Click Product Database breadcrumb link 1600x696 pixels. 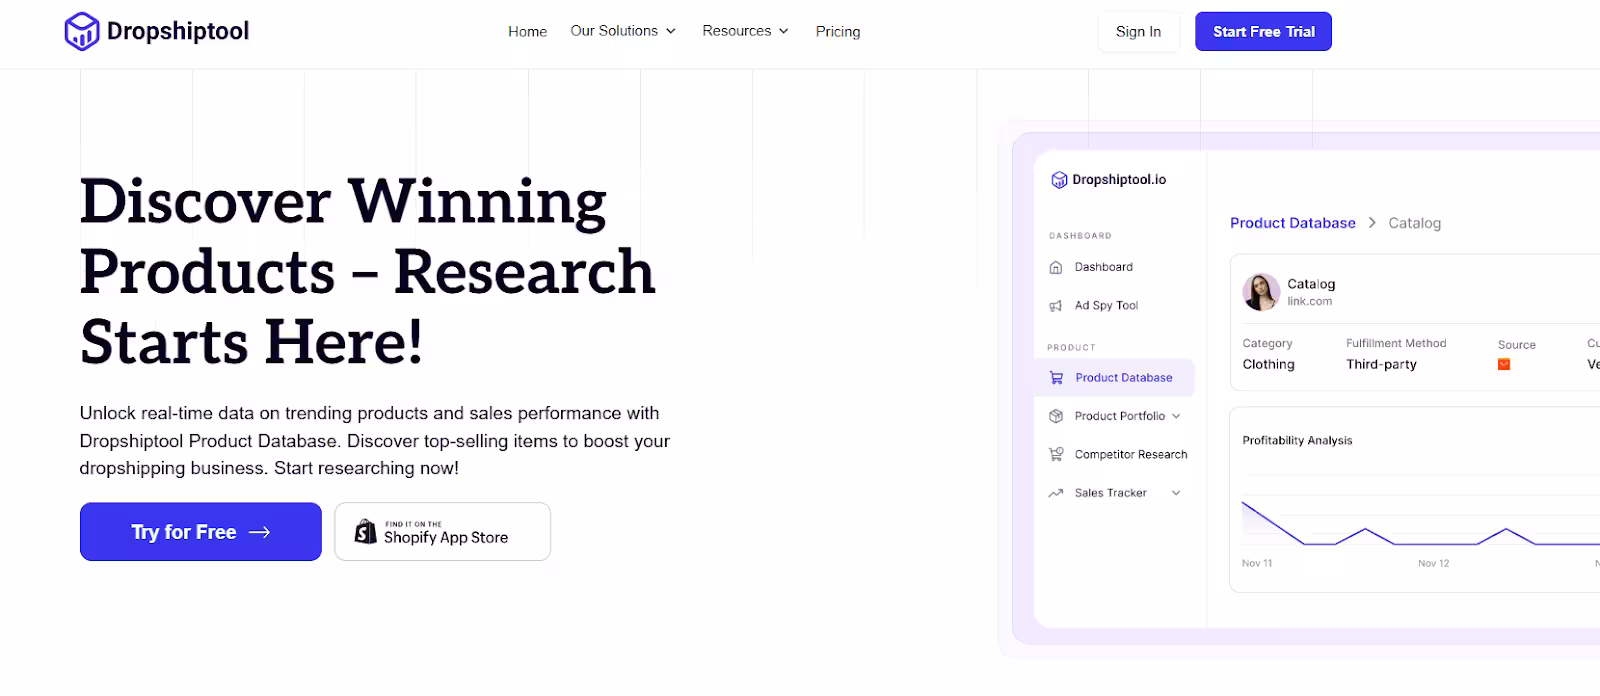click(x=1293, y=223)
